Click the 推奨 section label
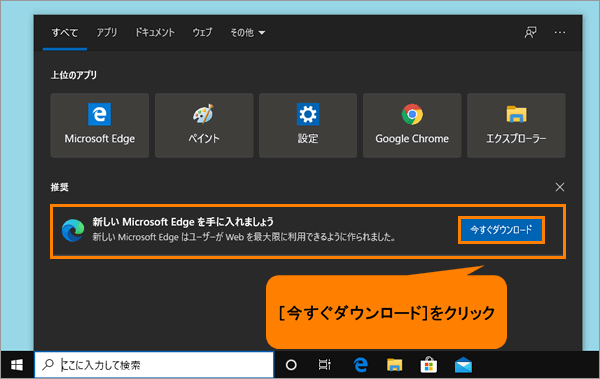 click(x=60, y=187)
